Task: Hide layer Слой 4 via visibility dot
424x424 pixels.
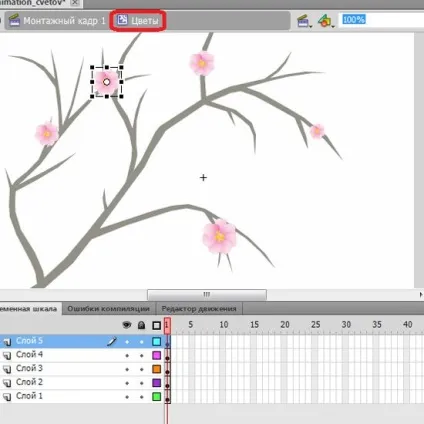Action: [x=127, y=356]
